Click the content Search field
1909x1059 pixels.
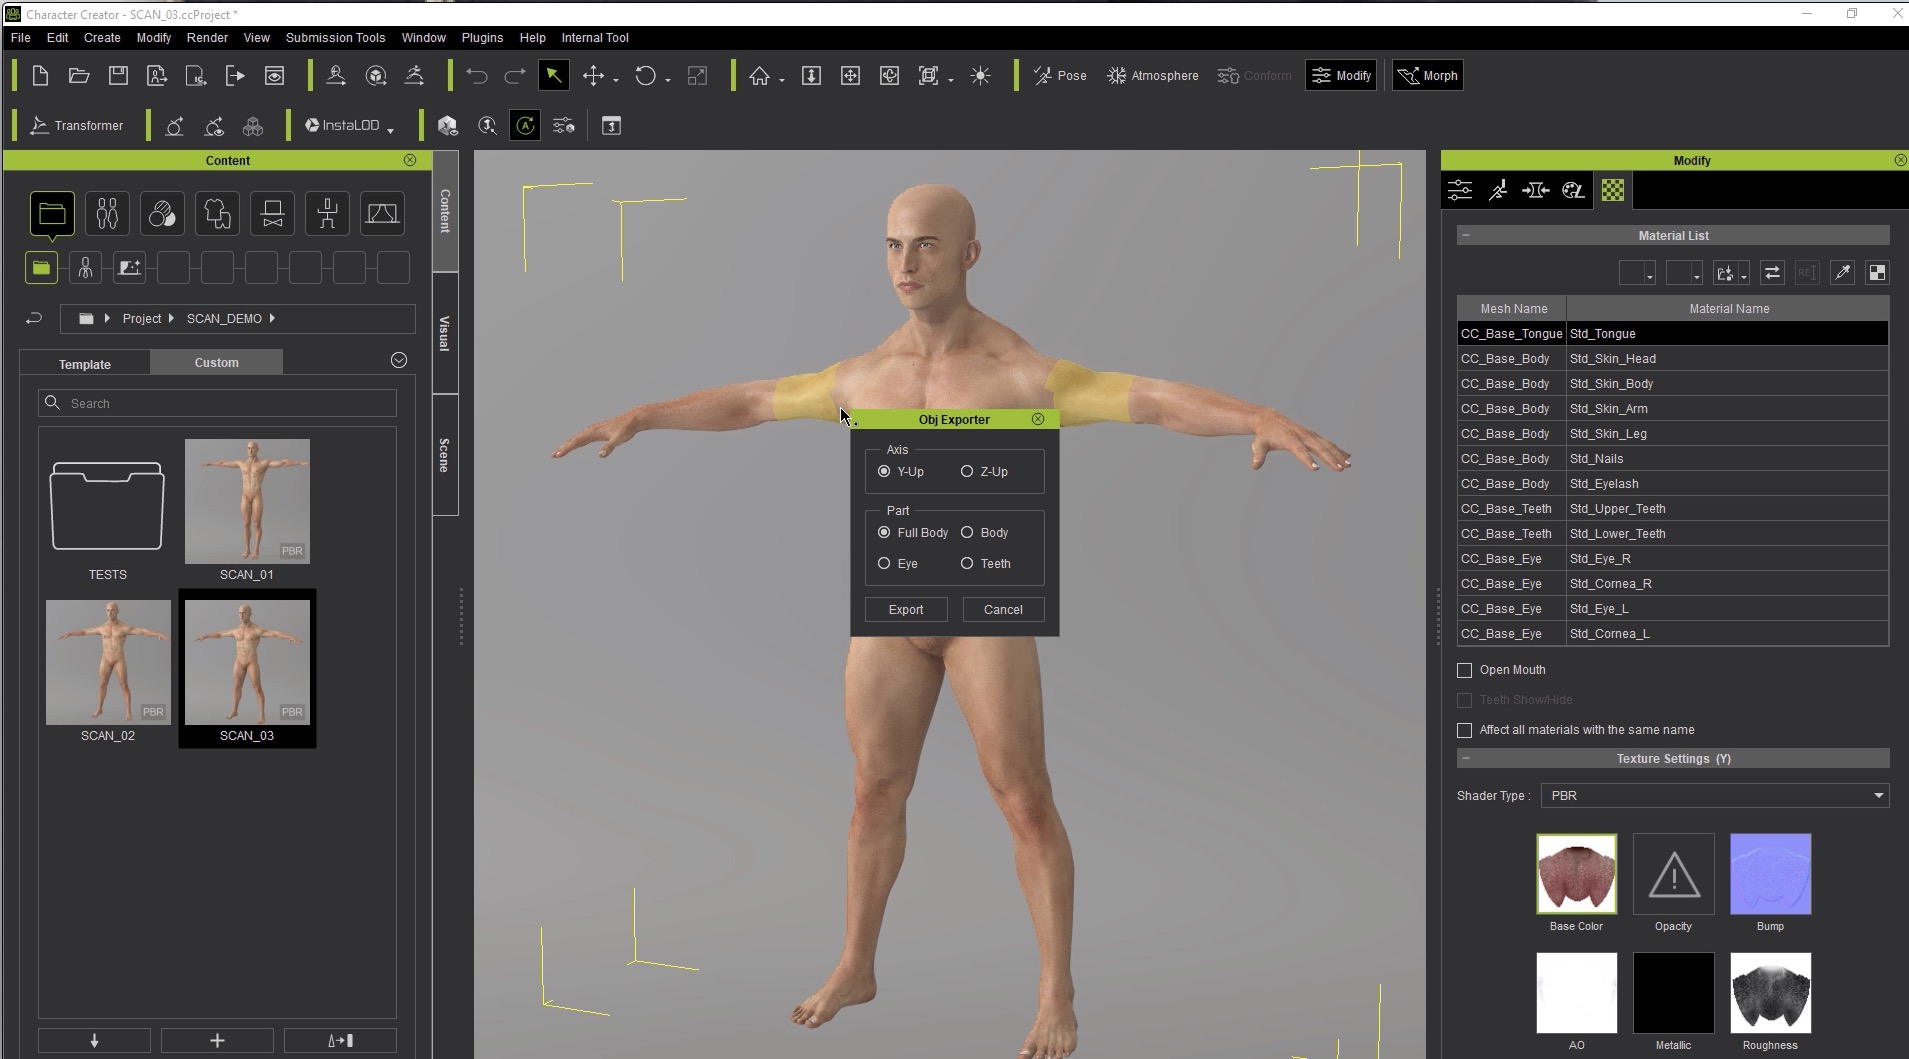[217, 403]
